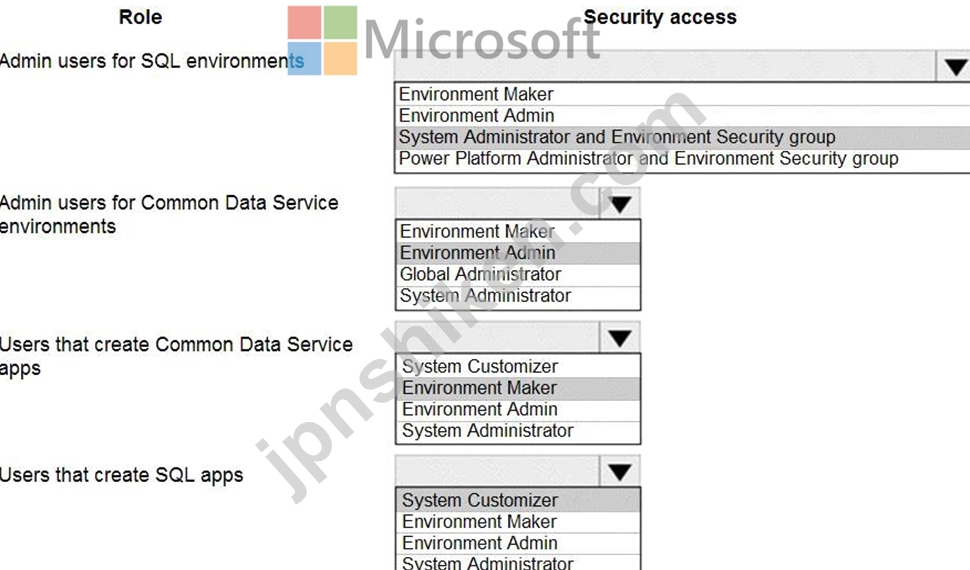Viewport: 970px width, 570px height.
Task: Pick System Administrator for Common Data Service admins
Action: [x=518, y=296]
